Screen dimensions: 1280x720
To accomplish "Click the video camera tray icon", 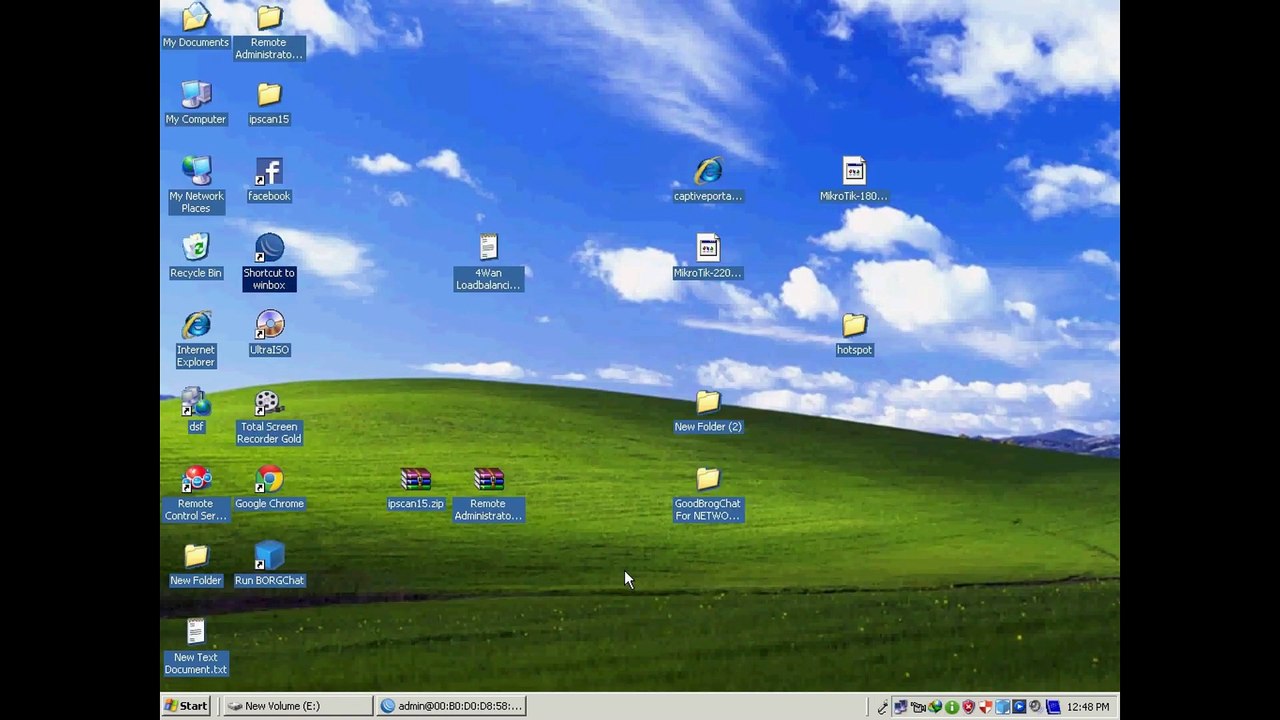I will pos(917,707).
